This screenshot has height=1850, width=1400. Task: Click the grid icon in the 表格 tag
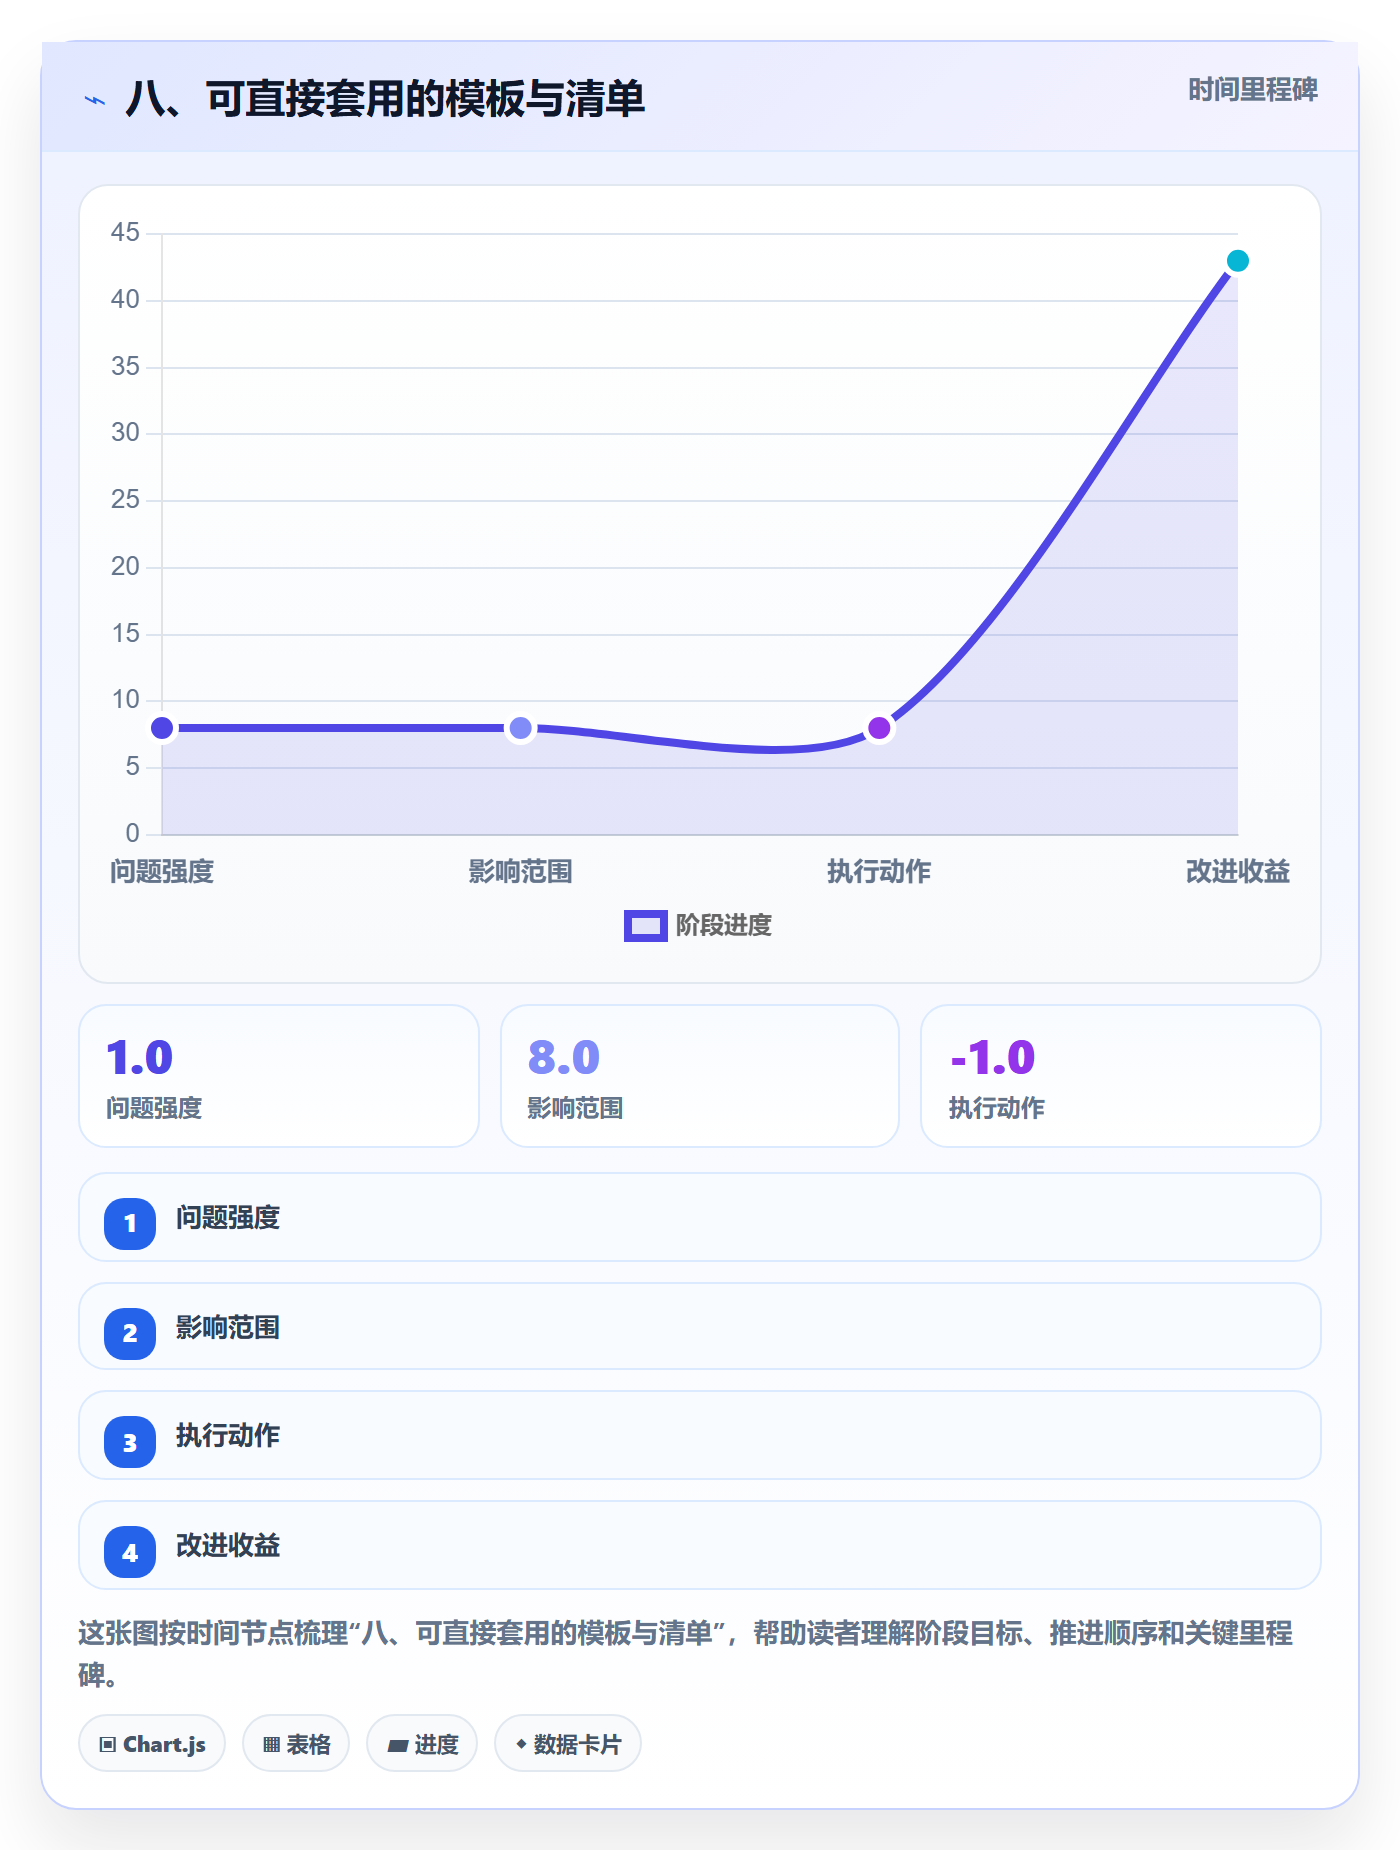(x=271, y=1744)
